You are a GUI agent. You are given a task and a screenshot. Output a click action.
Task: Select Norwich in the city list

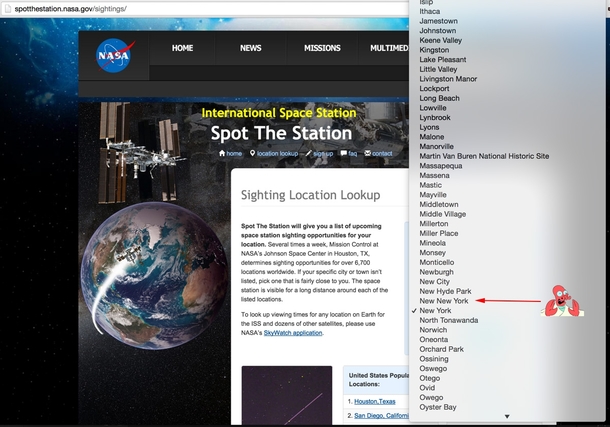(433, 330)
